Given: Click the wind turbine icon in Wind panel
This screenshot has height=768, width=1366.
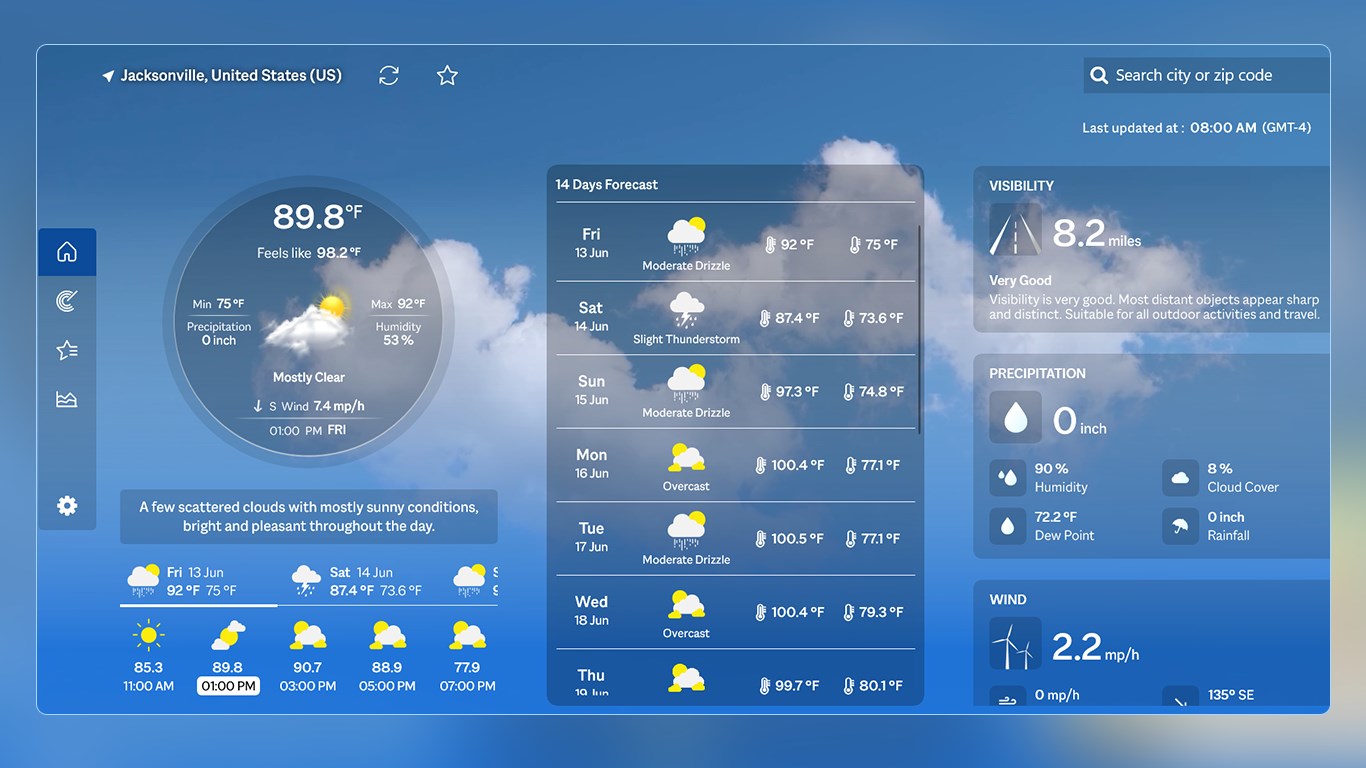Looking at the screenshot, I should coord(1015,645).
